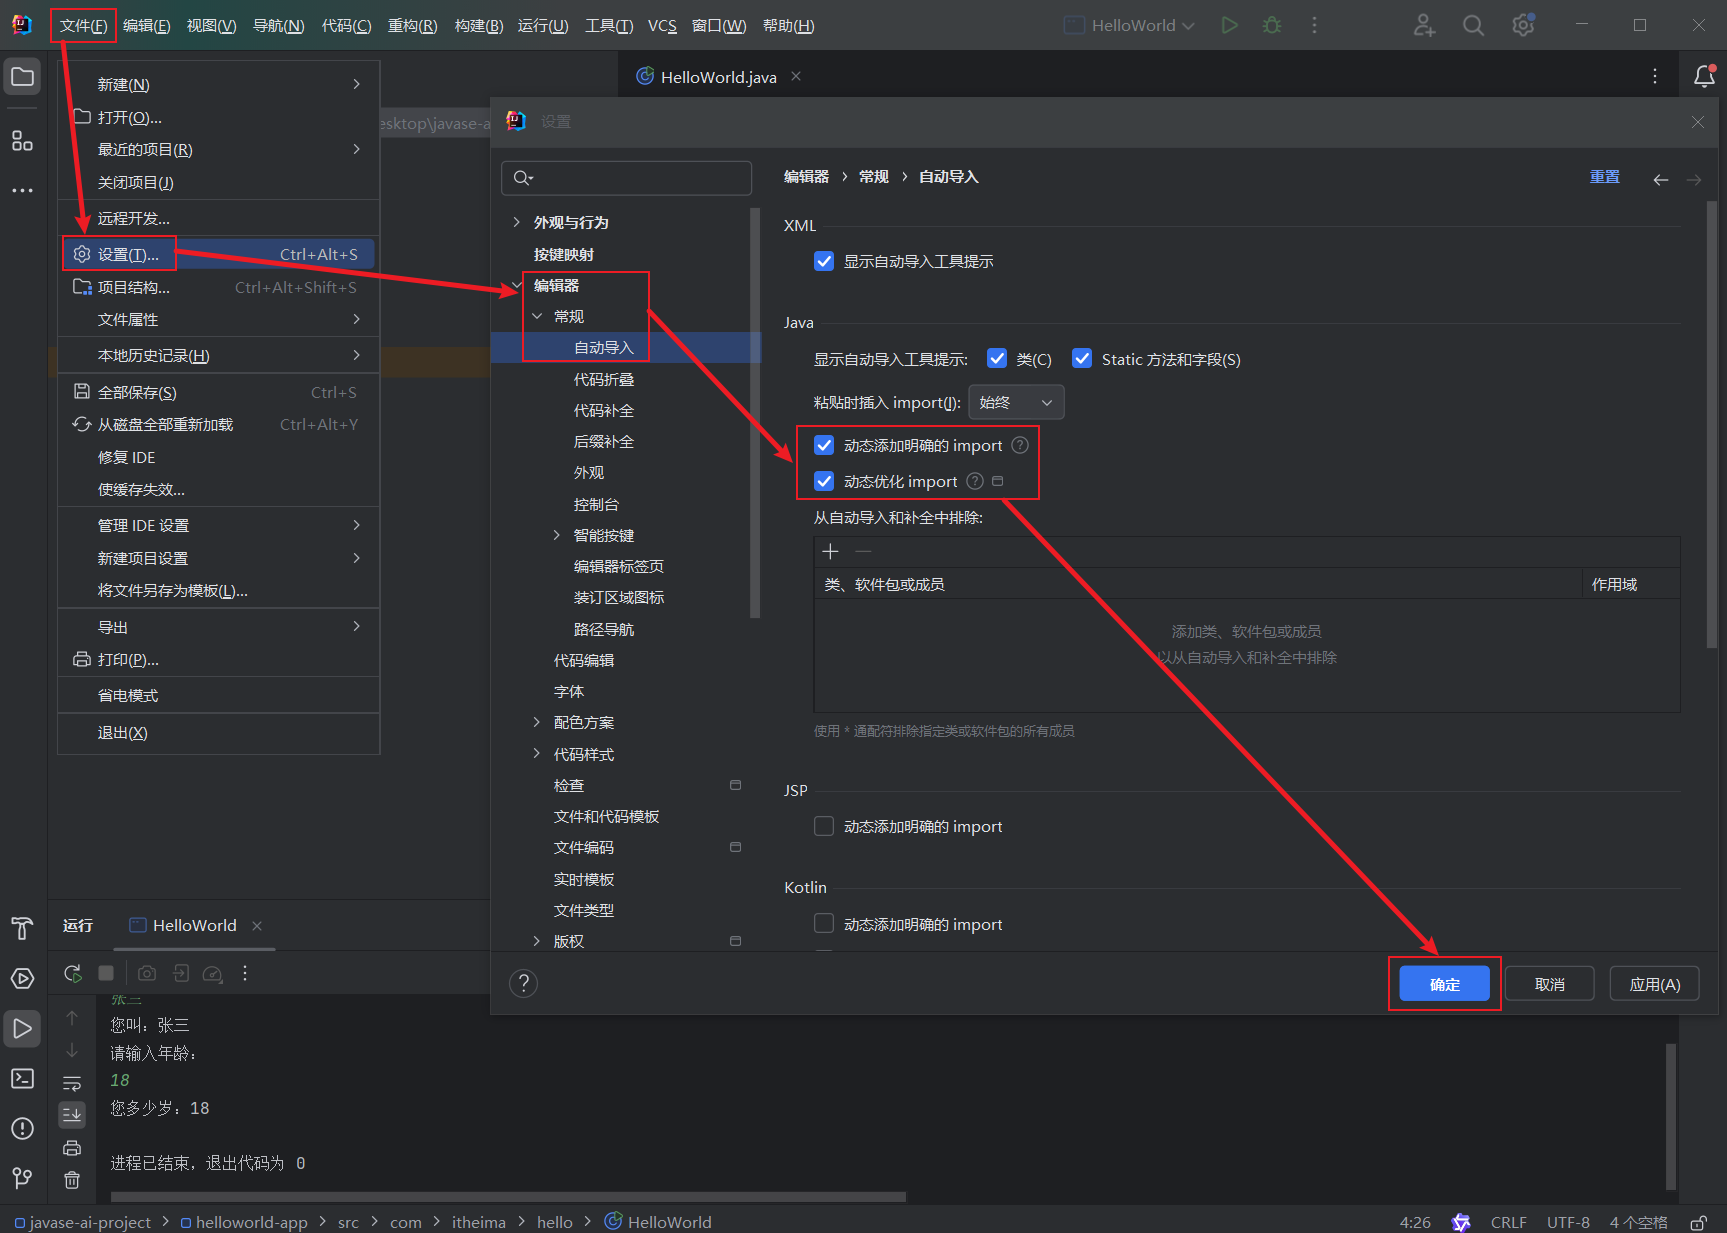Image resolution: width=1727 pixels, height=1233 pixels.
Task: Open the Structure tool window icon
Action: [x=22, y=140]
